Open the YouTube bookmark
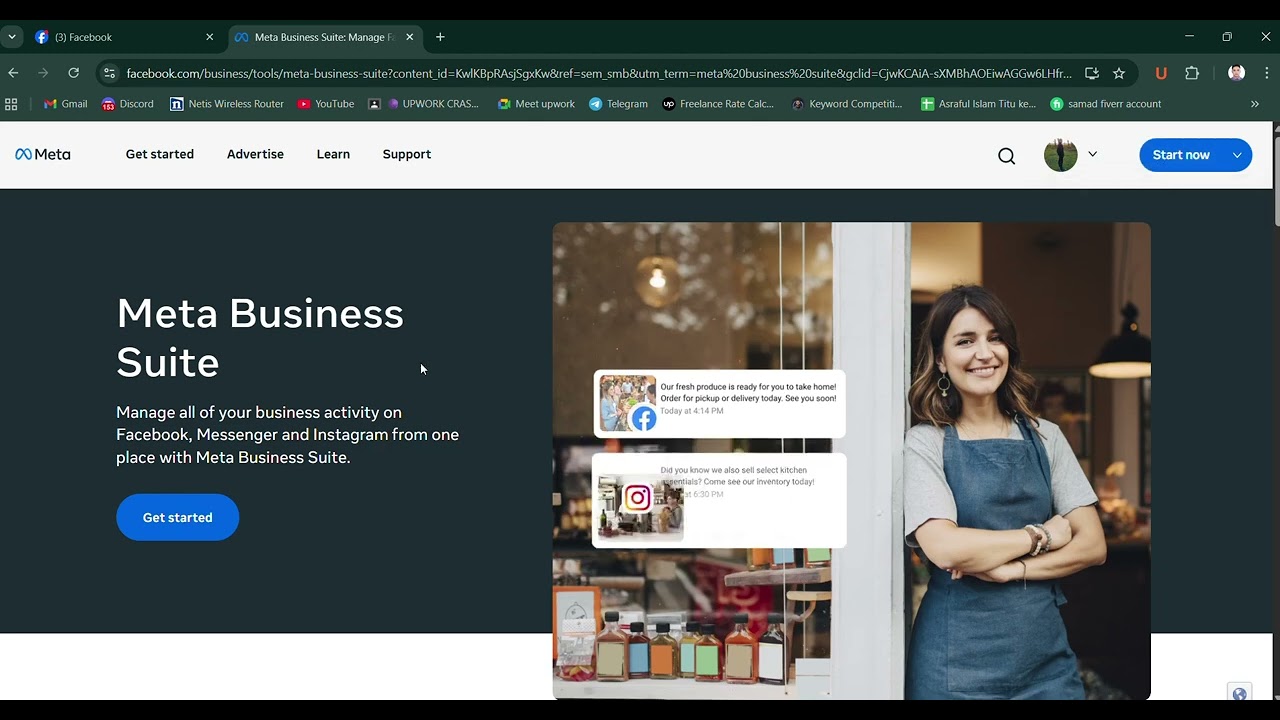Screen dimensions: 1280x720 click(326, 104)
